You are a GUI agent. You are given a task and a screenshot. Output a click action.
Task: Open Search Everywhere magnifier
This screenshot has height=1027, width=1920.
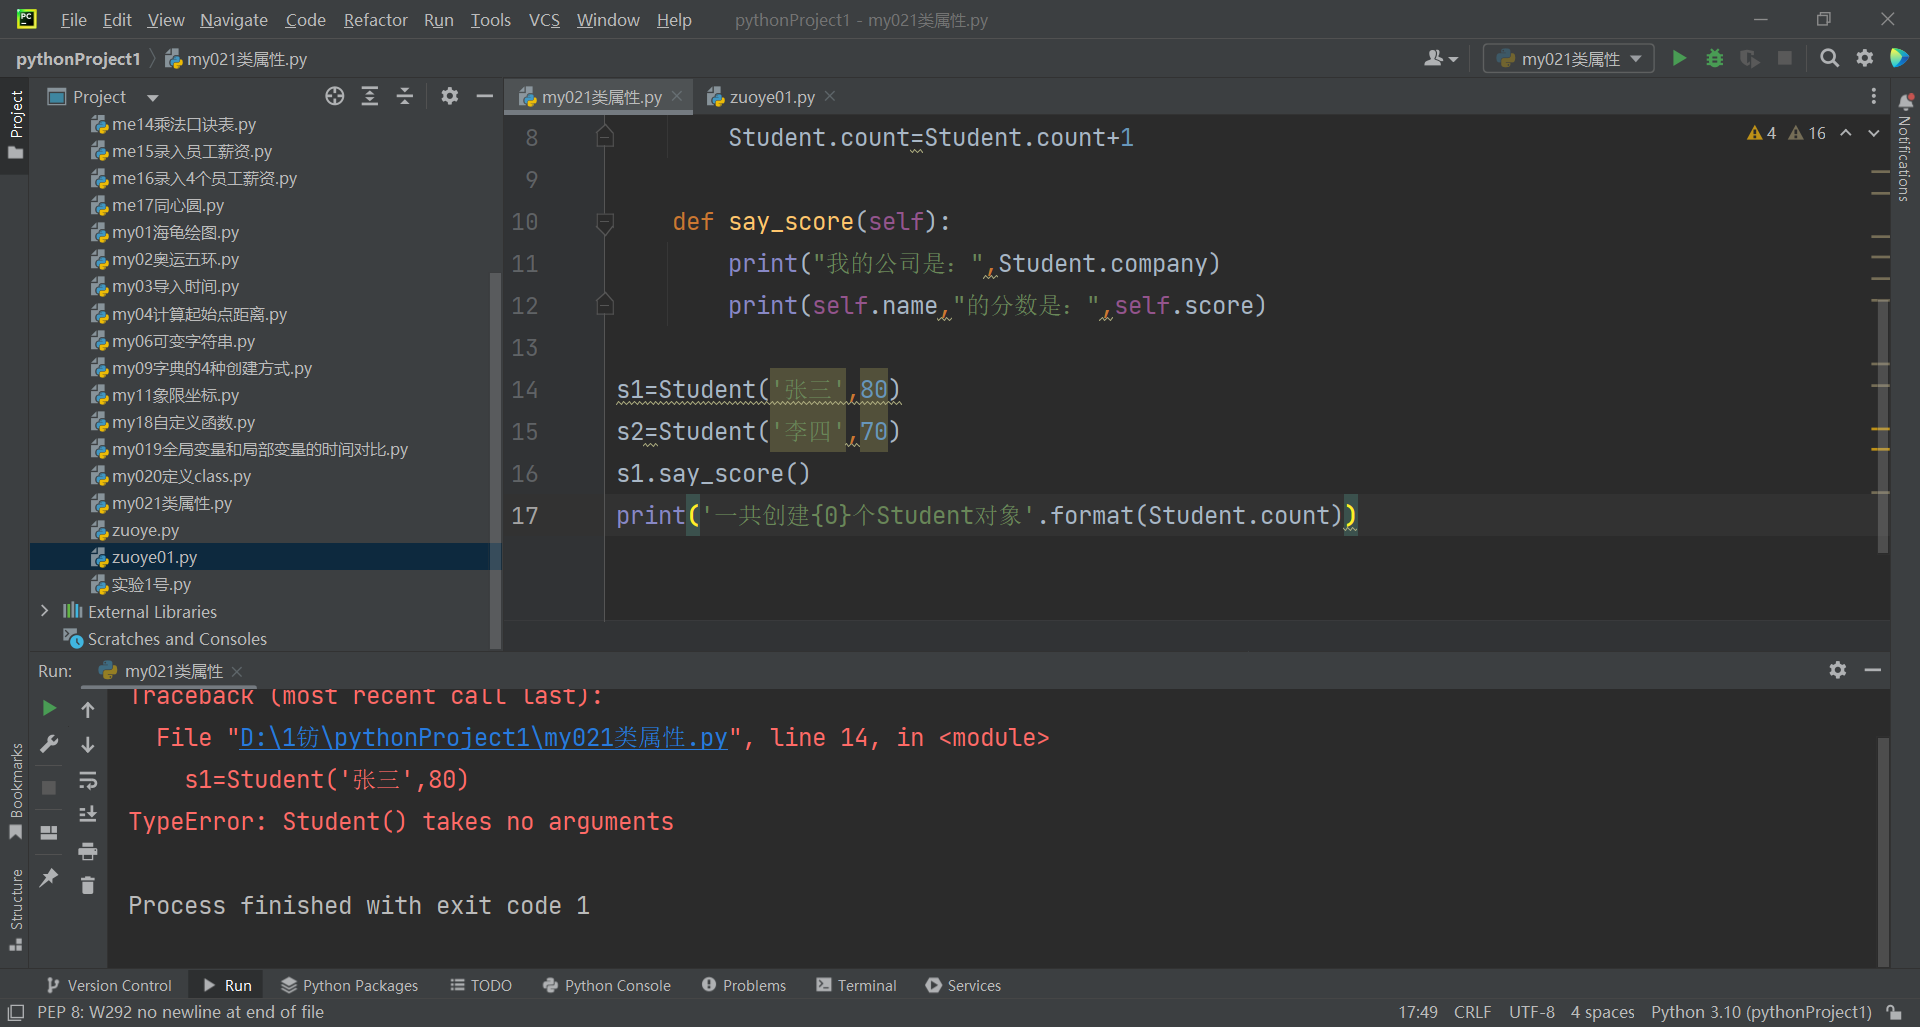[1829, 59]
